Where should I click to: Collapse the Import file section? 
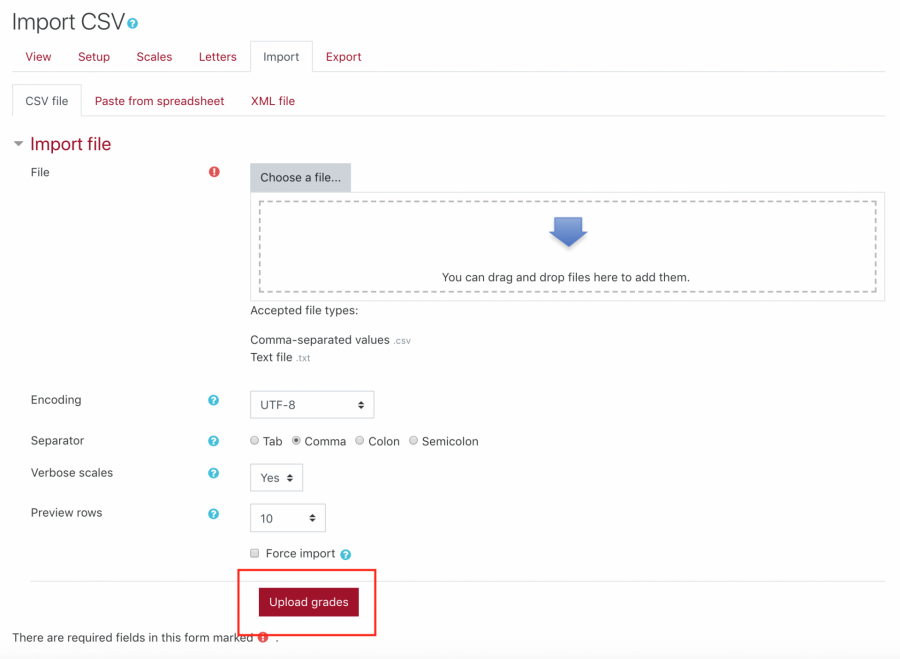click(x=18, y=144)
